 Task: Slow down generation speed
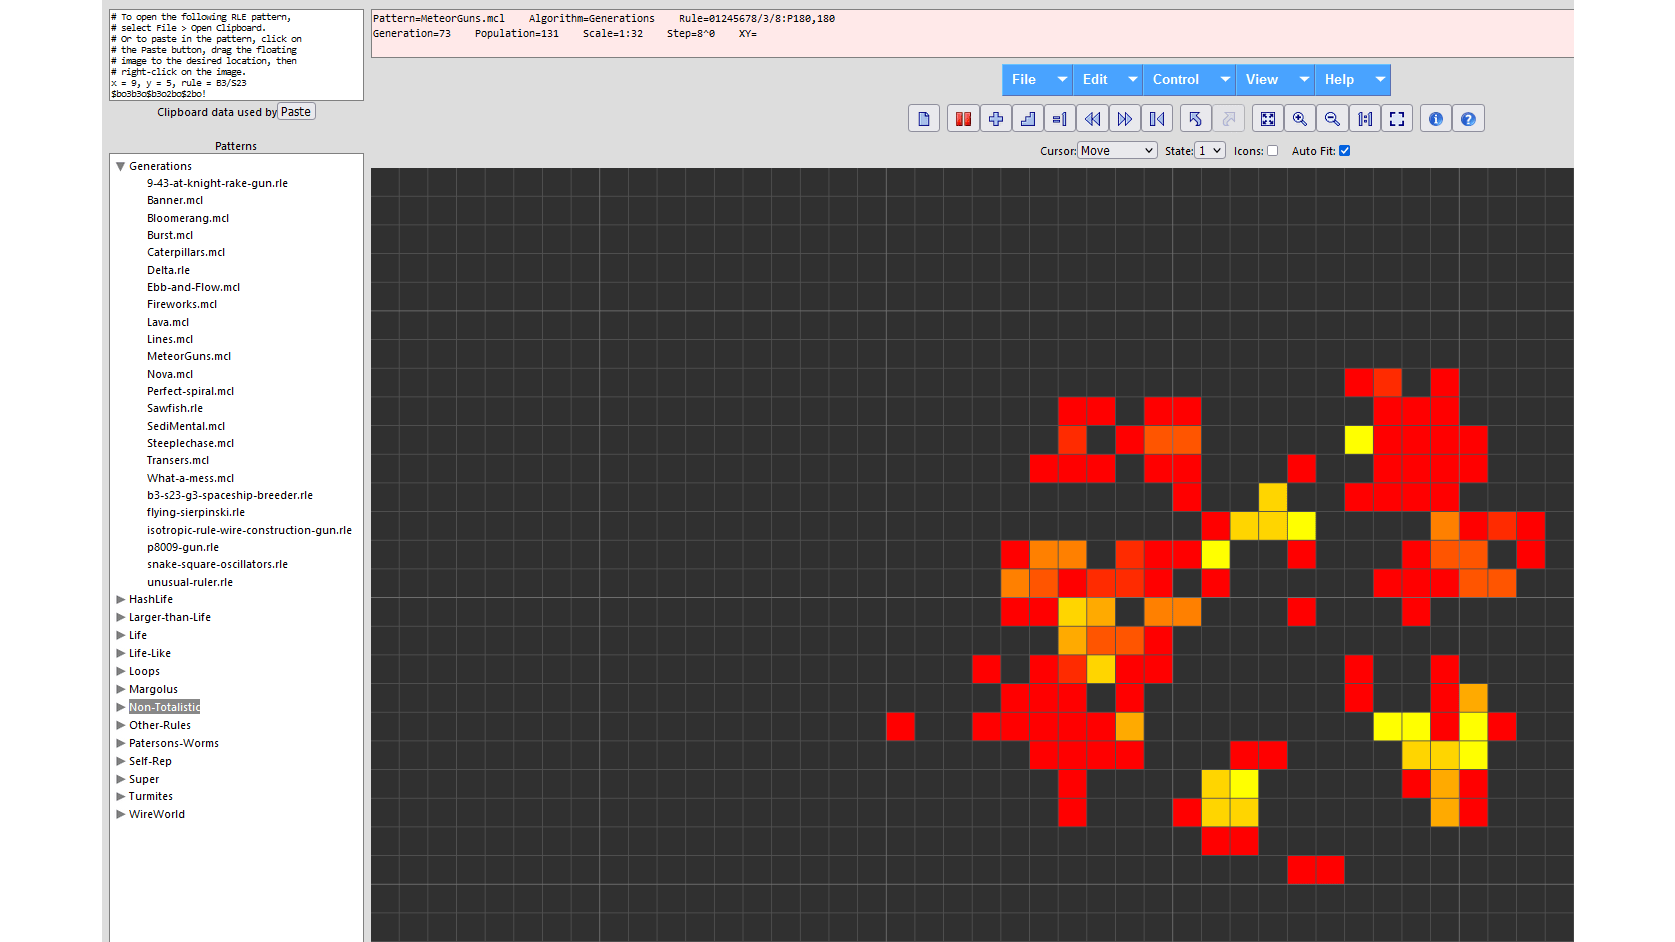[1093, 119]
